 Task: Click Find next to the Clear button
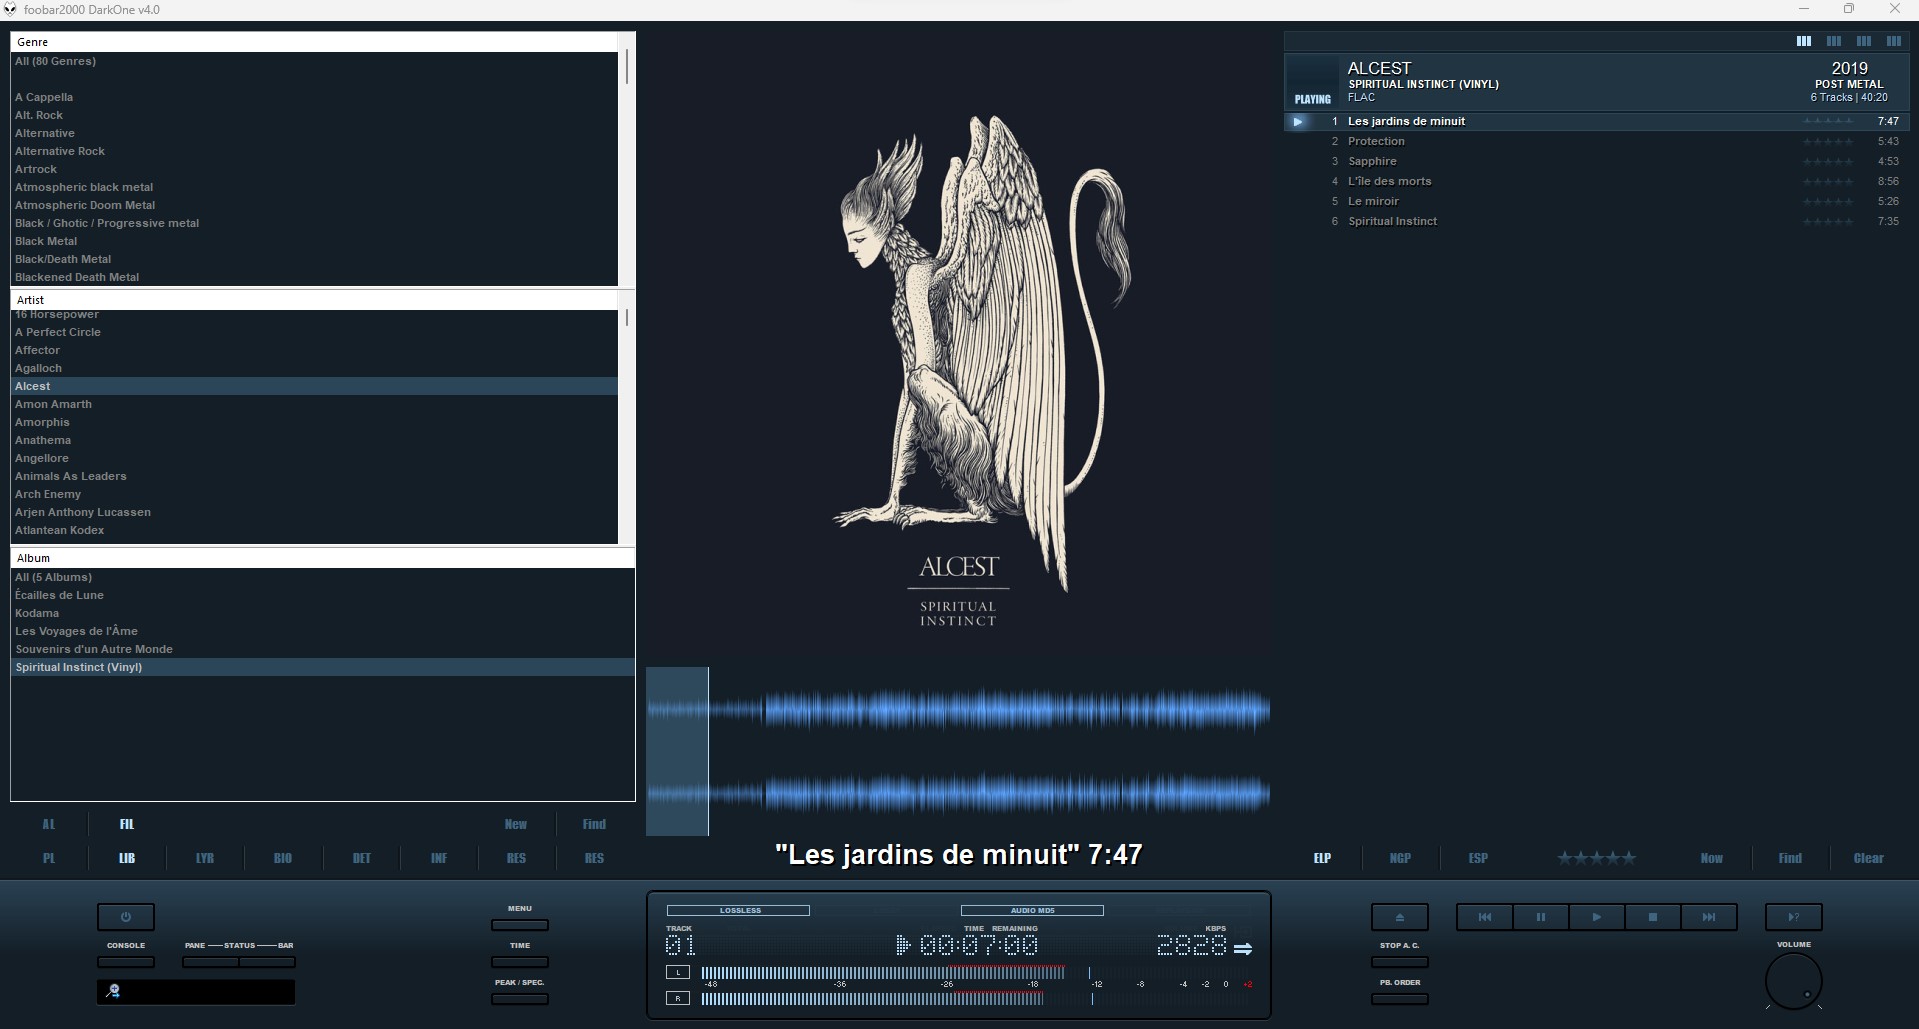click(x=1790, y=858)
